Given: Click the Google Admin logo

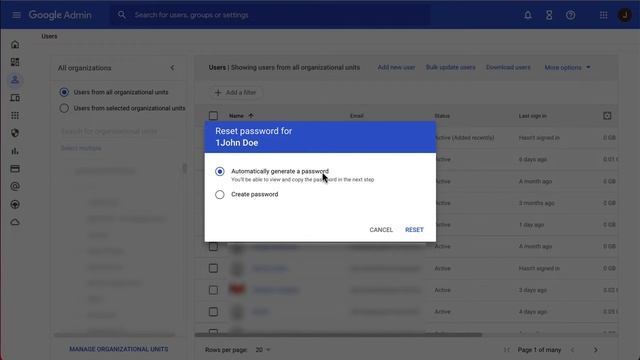Looking at the screenshot, I should click(x=60, y=15).
